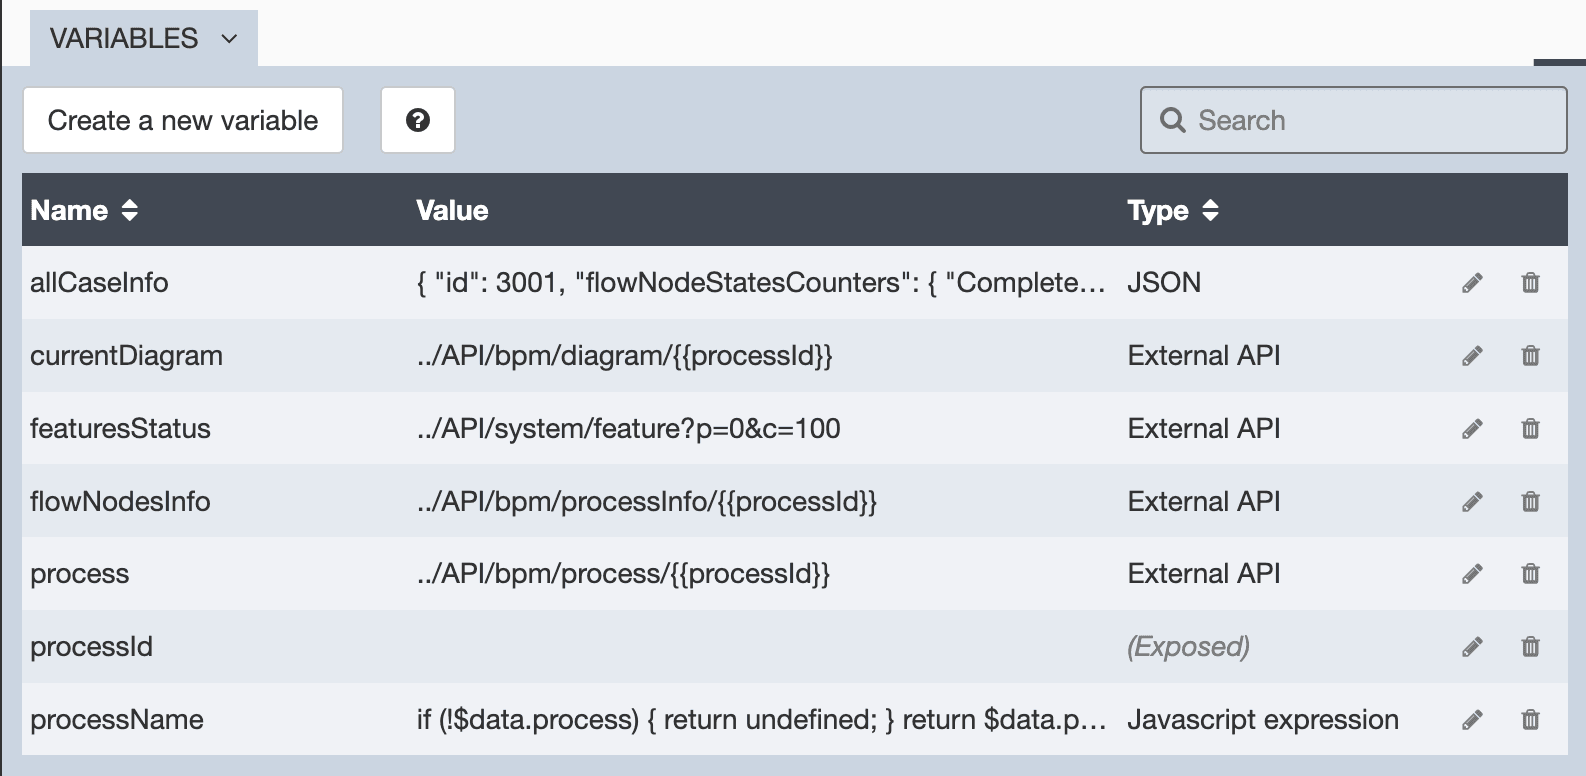The image size is (1586, 776).
Task: Delete the flowNodesInfo variable
Action: (1529, 501)
